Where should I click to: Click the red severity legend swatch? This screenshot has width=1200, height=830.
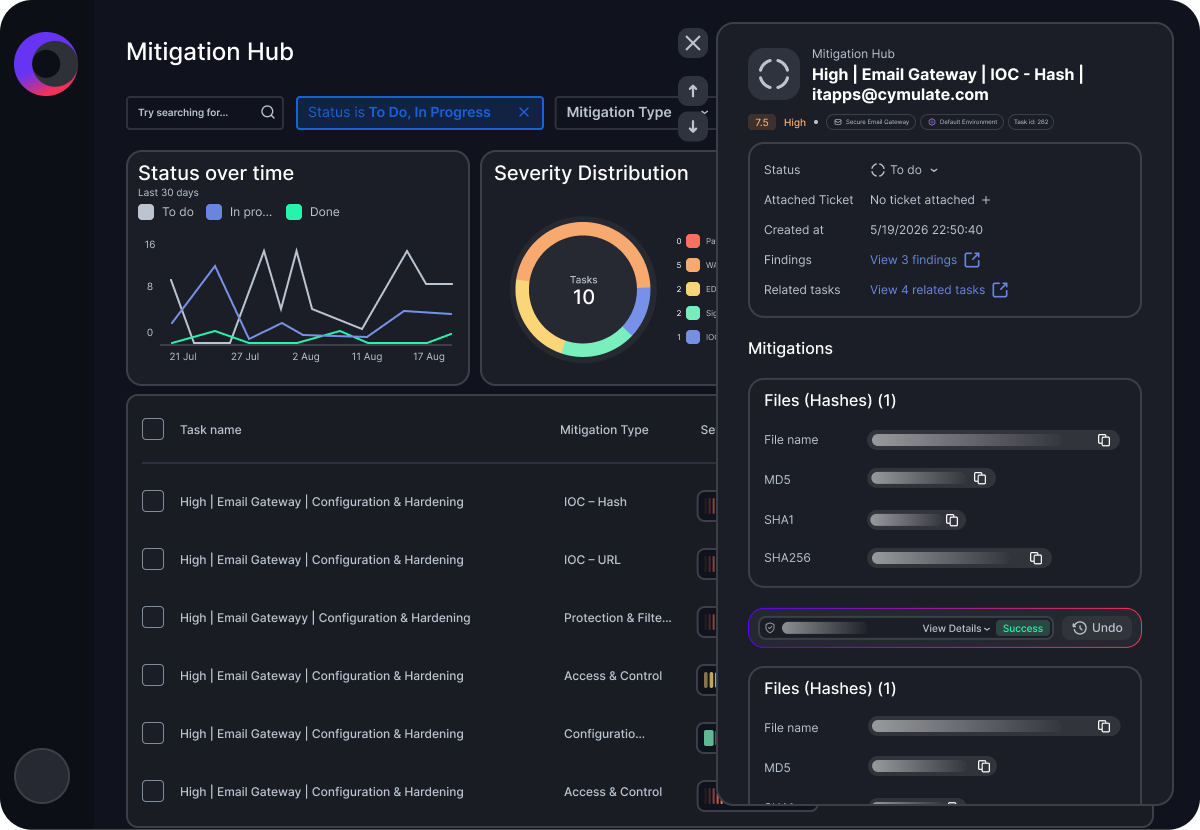click(x=693, y=241)
